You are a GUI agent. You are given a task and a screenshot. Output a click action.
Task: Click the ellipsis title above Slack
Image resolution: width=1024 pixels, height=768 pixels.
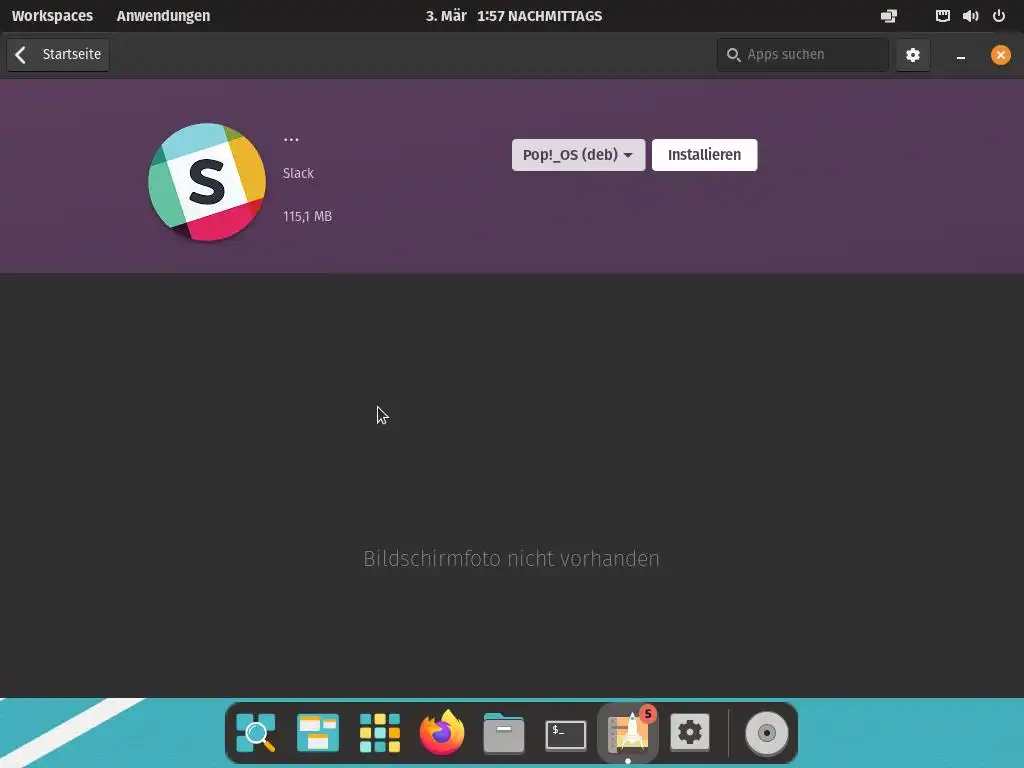pyautogui.click(x=291, y=139)
